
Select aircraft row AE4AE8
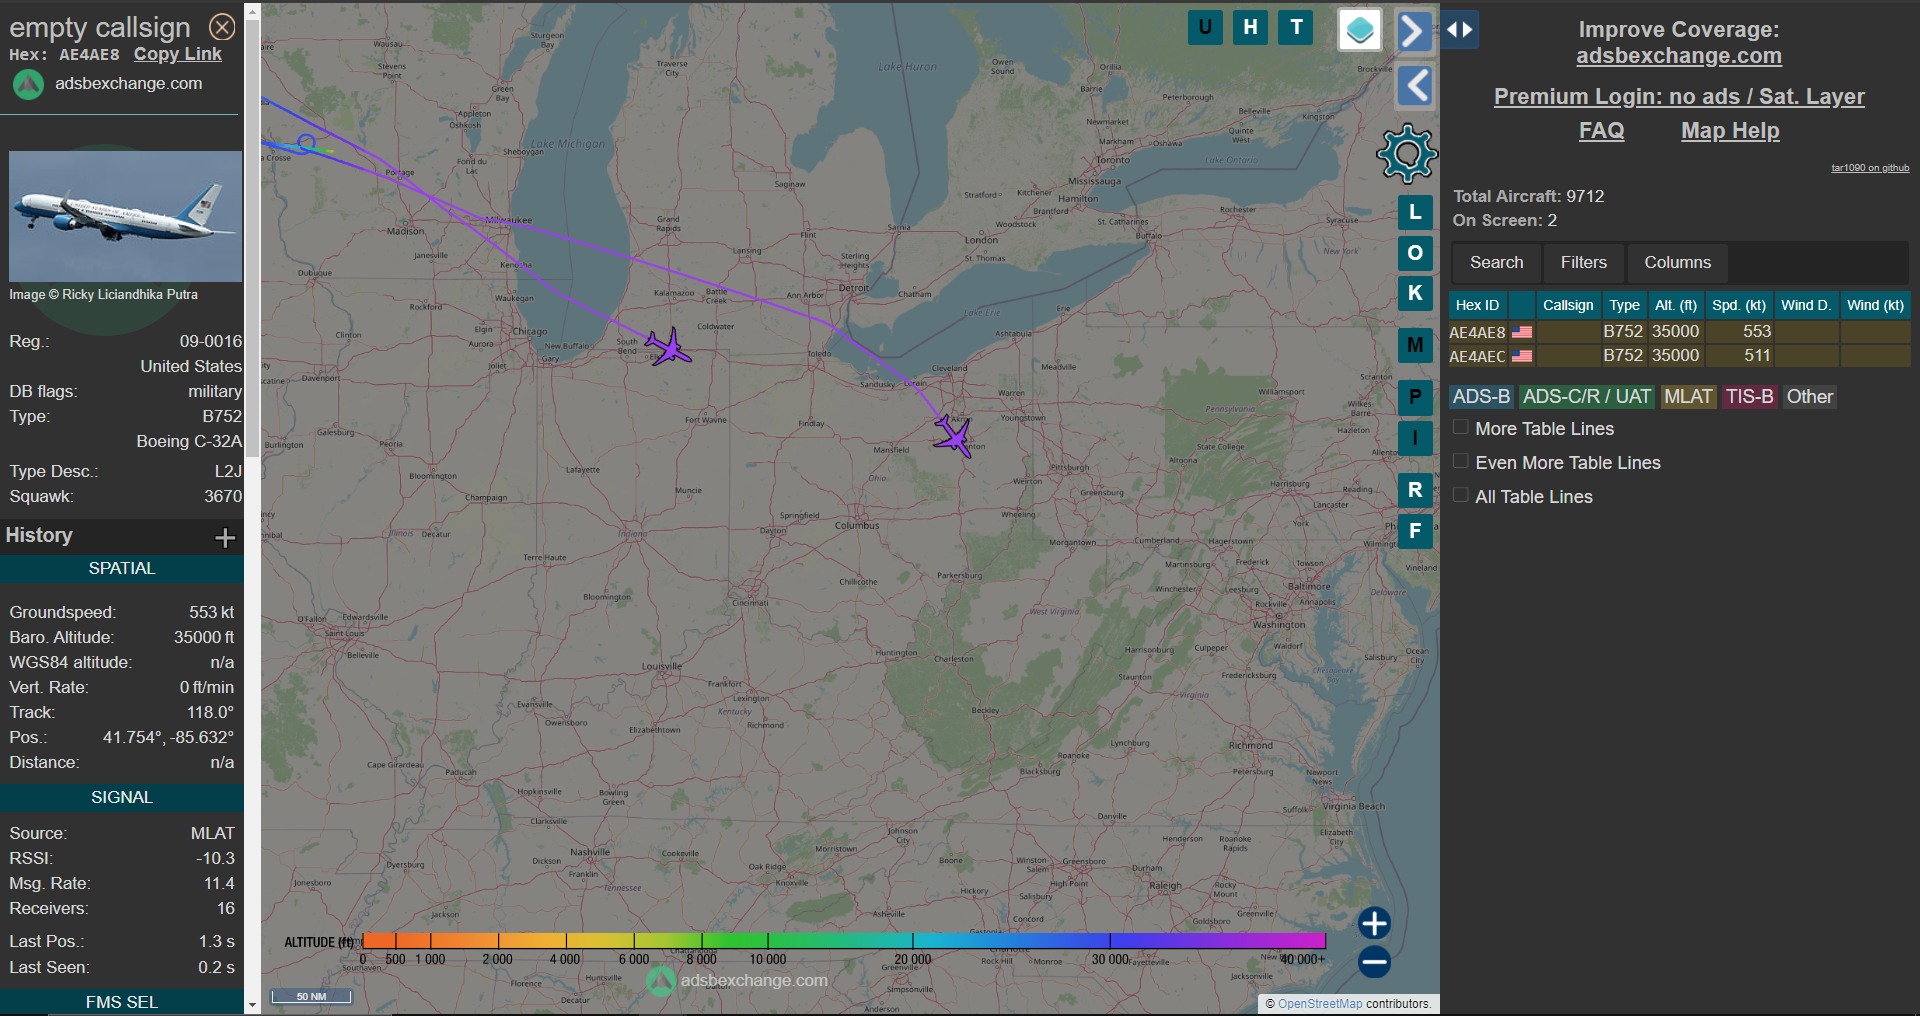tap(1679, 332)
